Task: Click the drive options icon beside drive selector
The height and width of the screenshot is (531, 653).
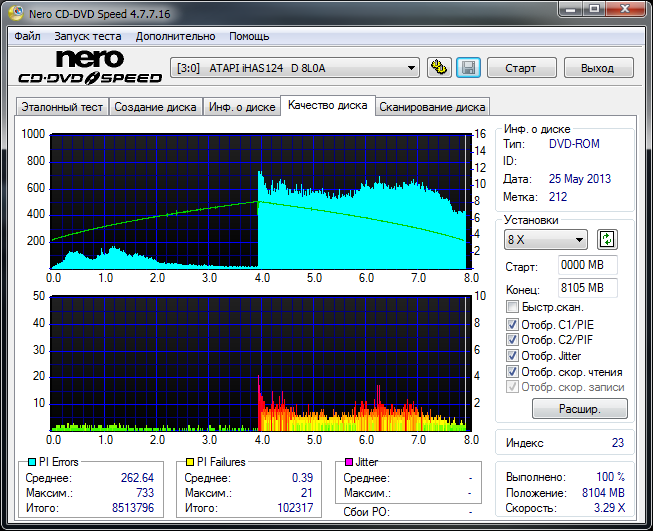Action: tap(439, 68)
